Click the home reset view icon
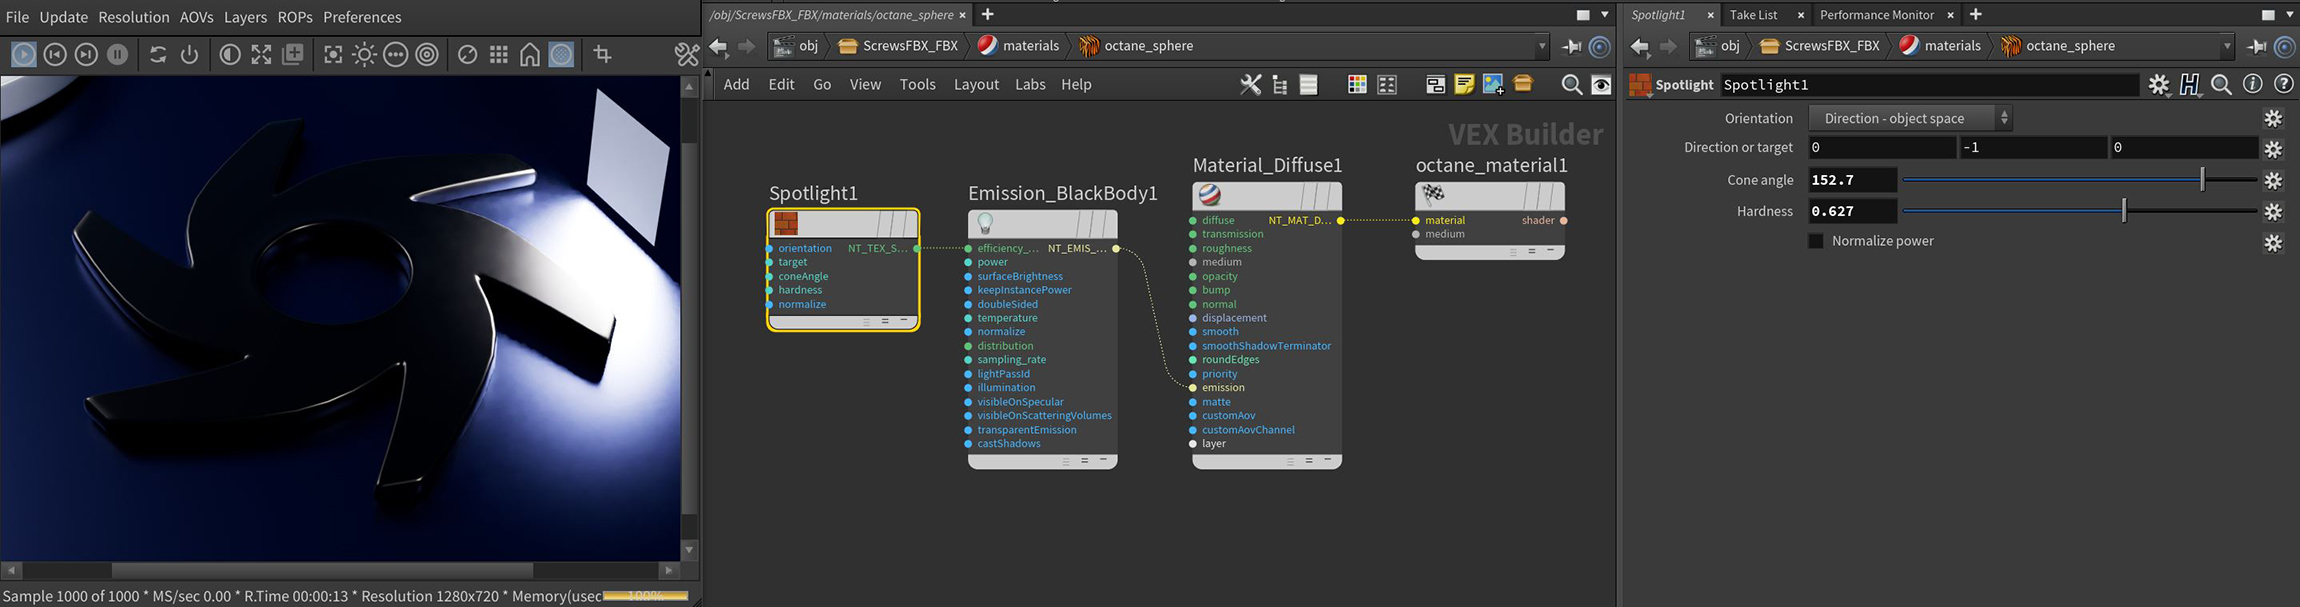Viewport: 2300px width, 607px height. [x=530, y=54]
